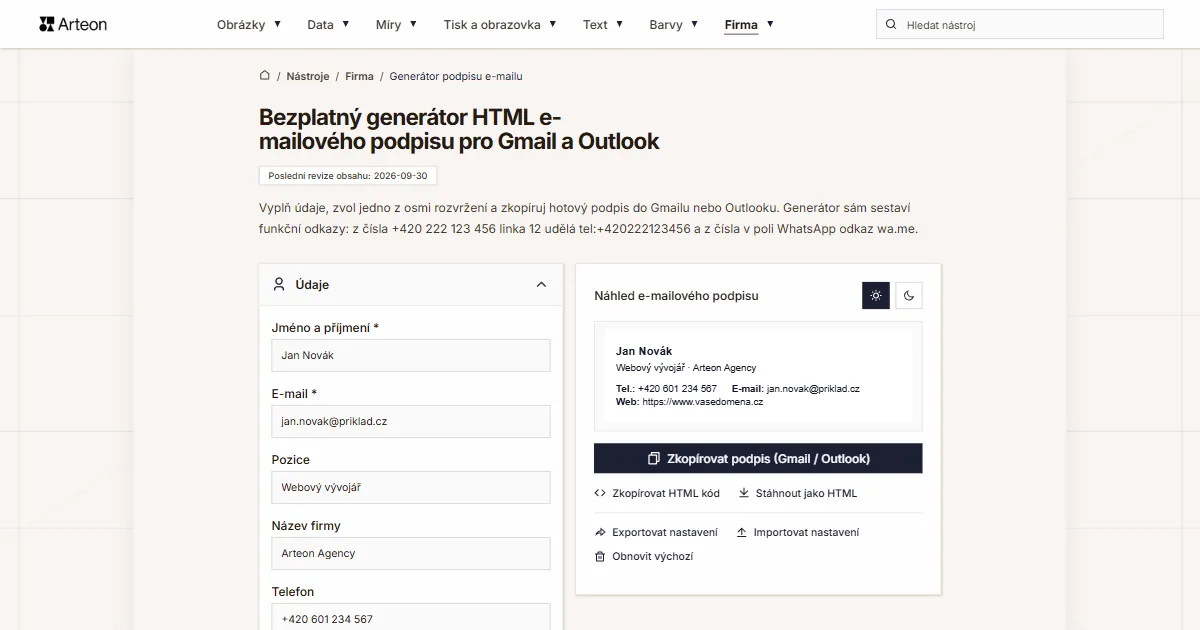Click the Pozice input field
Image resolution: width=1200 pixels, height=630 pixels.
point(411,487)
